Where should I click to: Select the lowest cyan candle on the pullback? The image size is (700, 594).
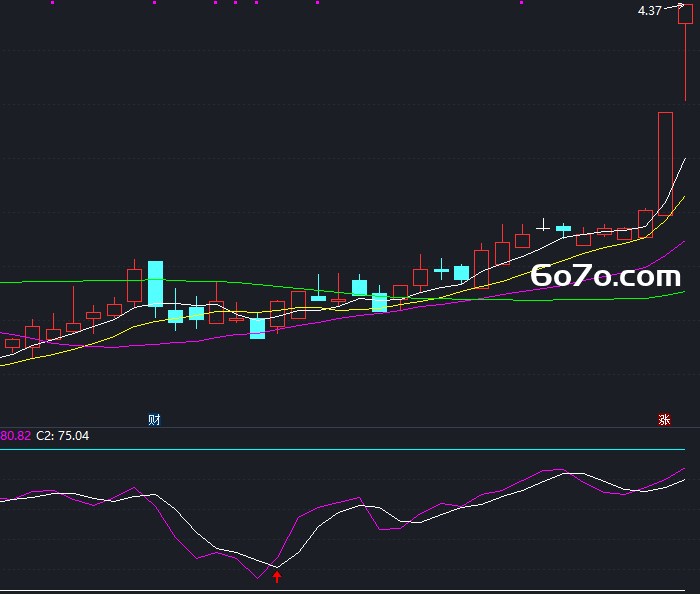point(257,328)
